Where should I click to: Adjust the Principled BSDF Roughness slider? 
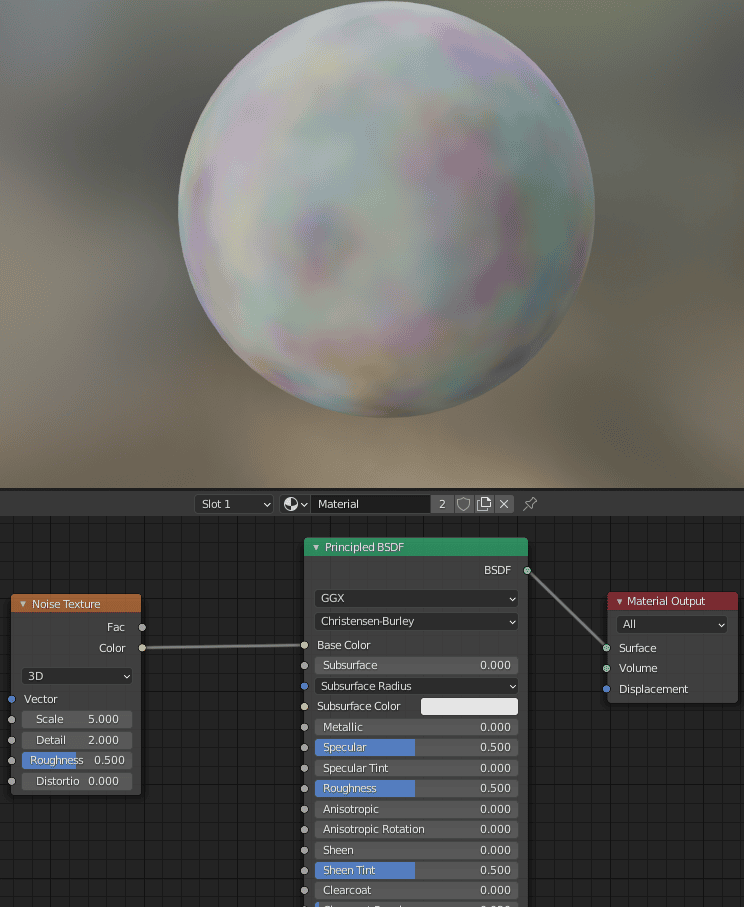[416, 788]
